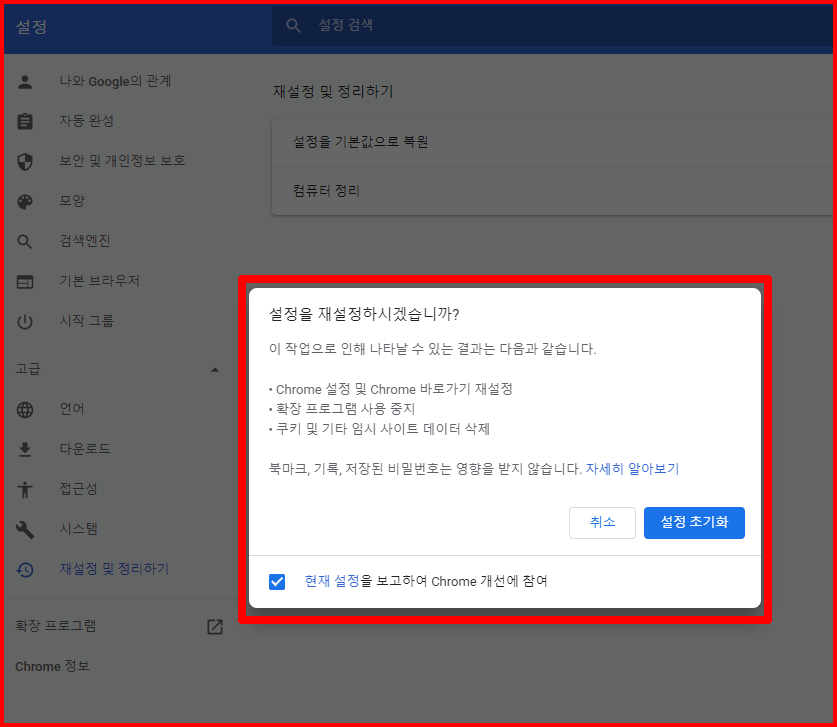Click the 재설정 및 정리하기 page heading
This screenshot has height=727, width=837.
(x=333, y=91)
